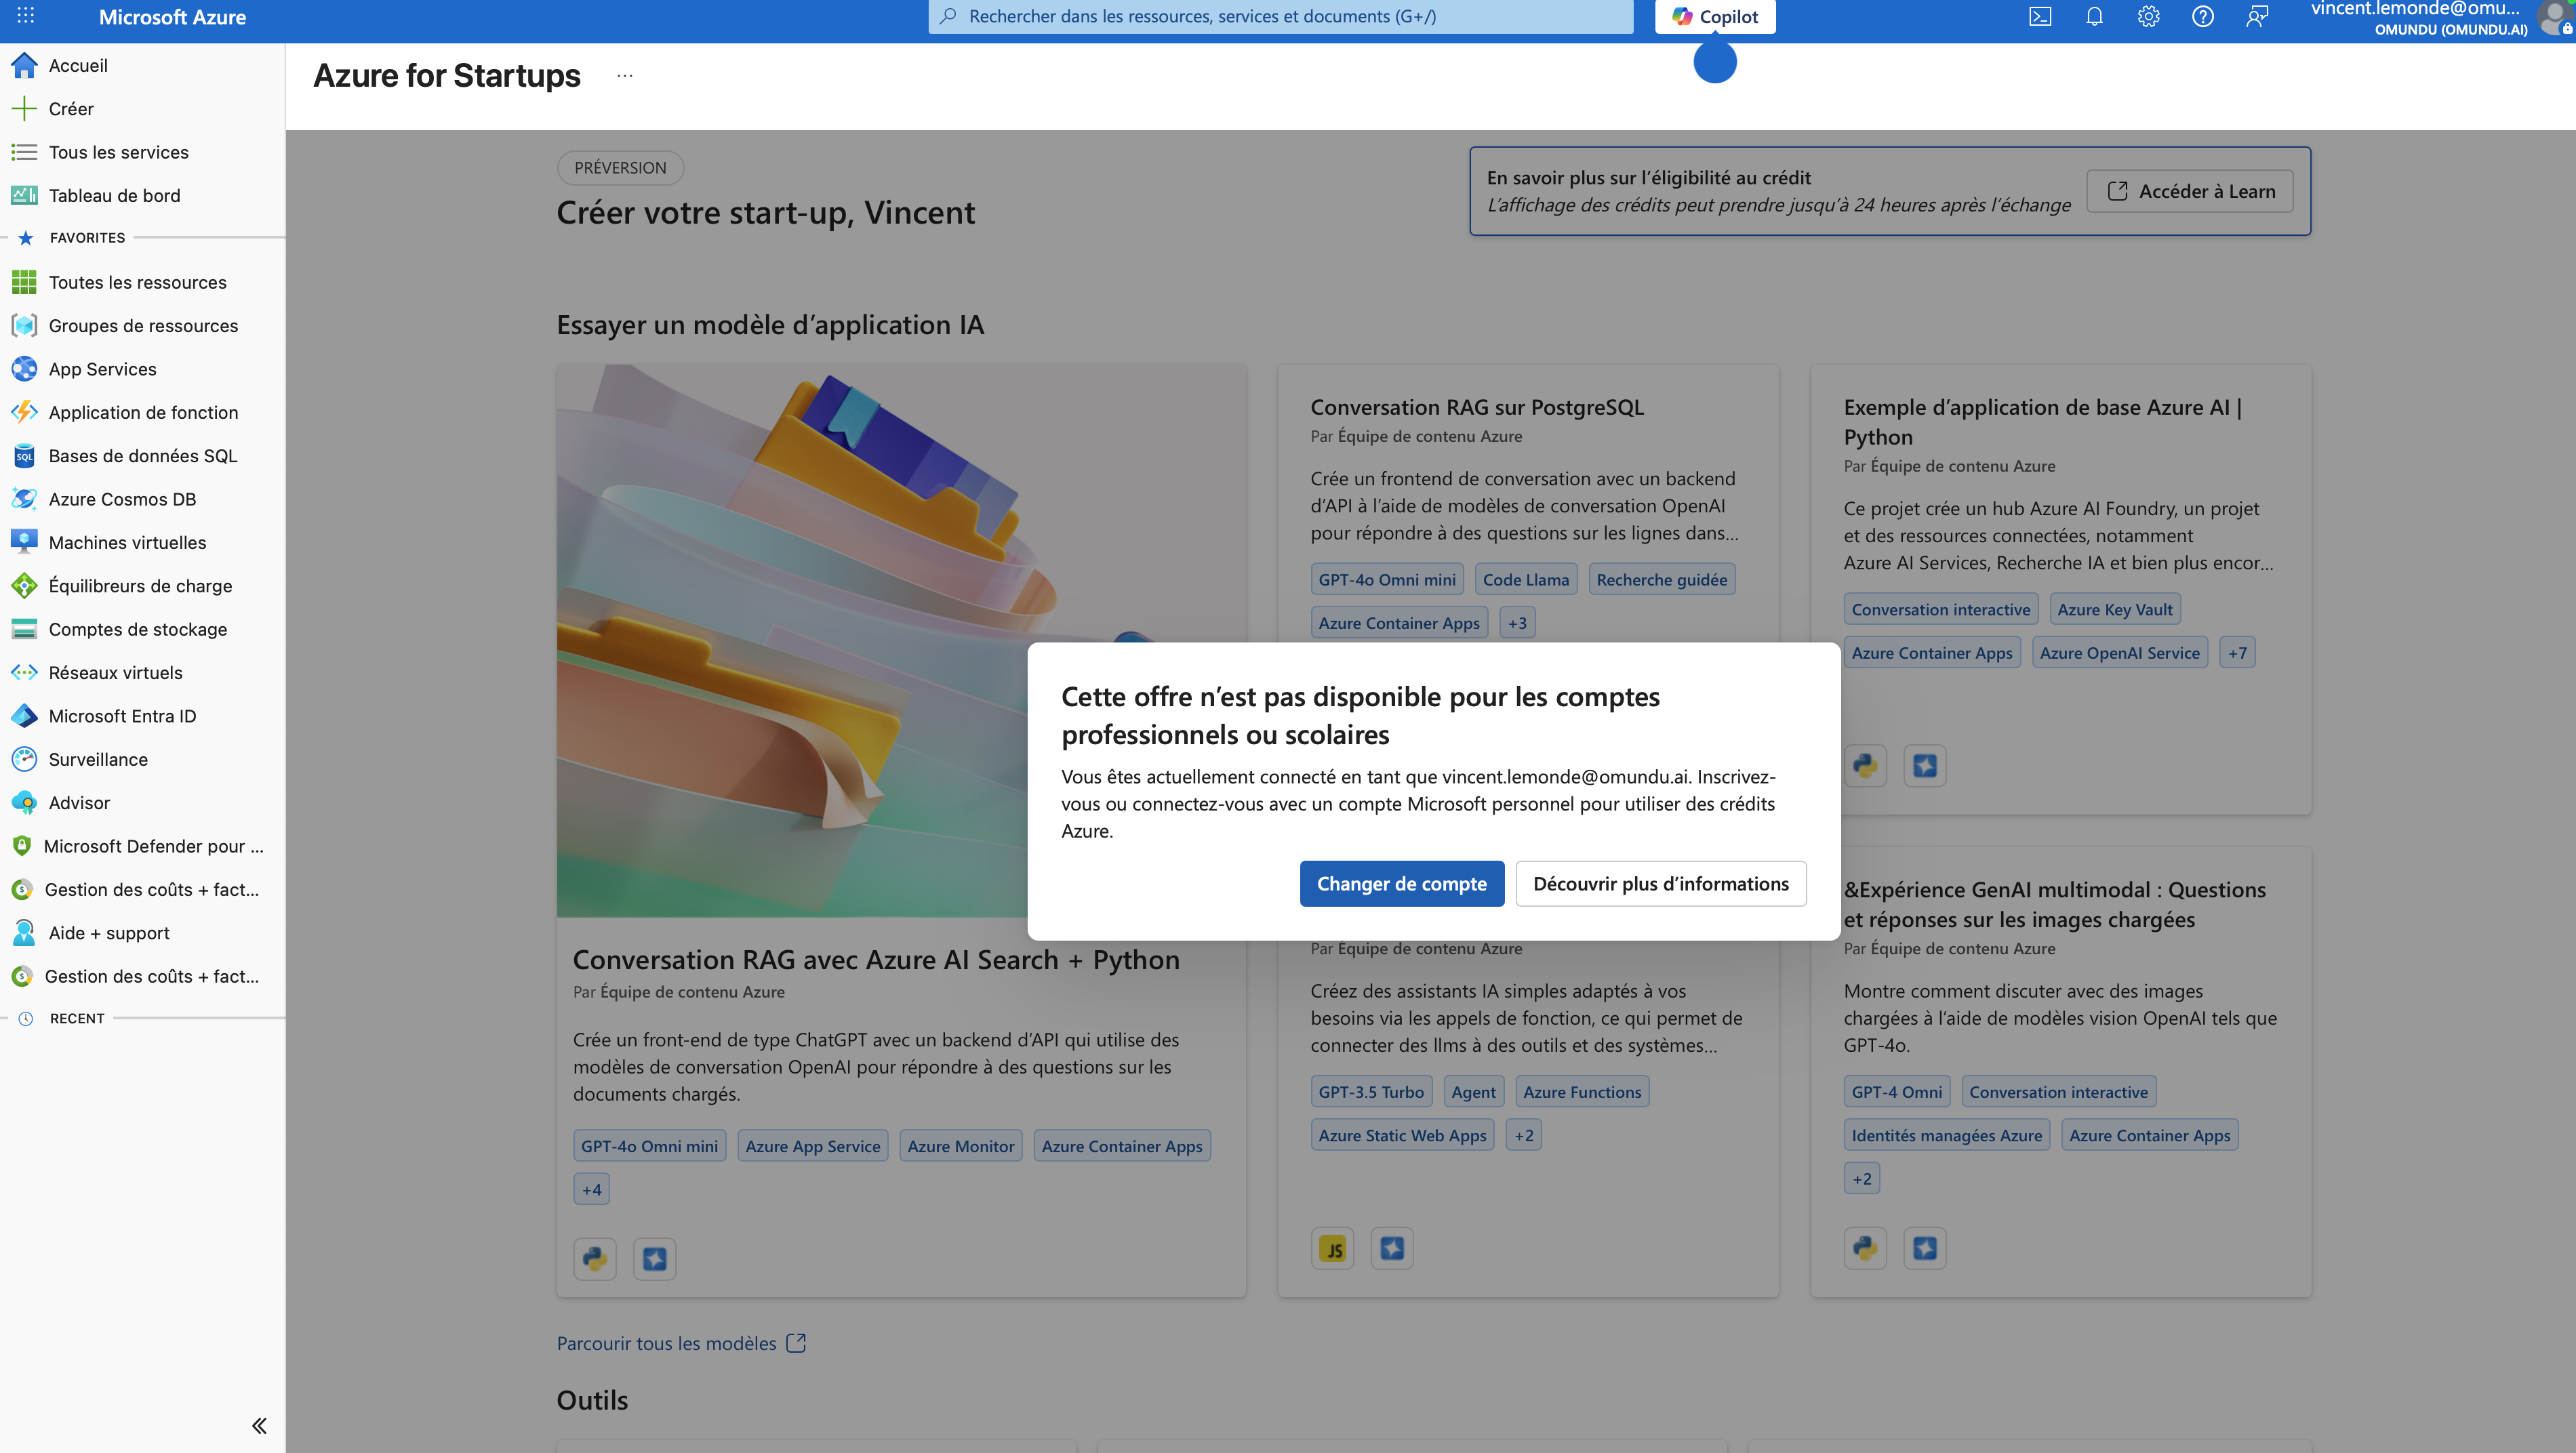The width and height of the screenshot is (2576, 1453).
Task: Click Découvrir plus d'informations in the dialog
Action: pos(1661,884)
